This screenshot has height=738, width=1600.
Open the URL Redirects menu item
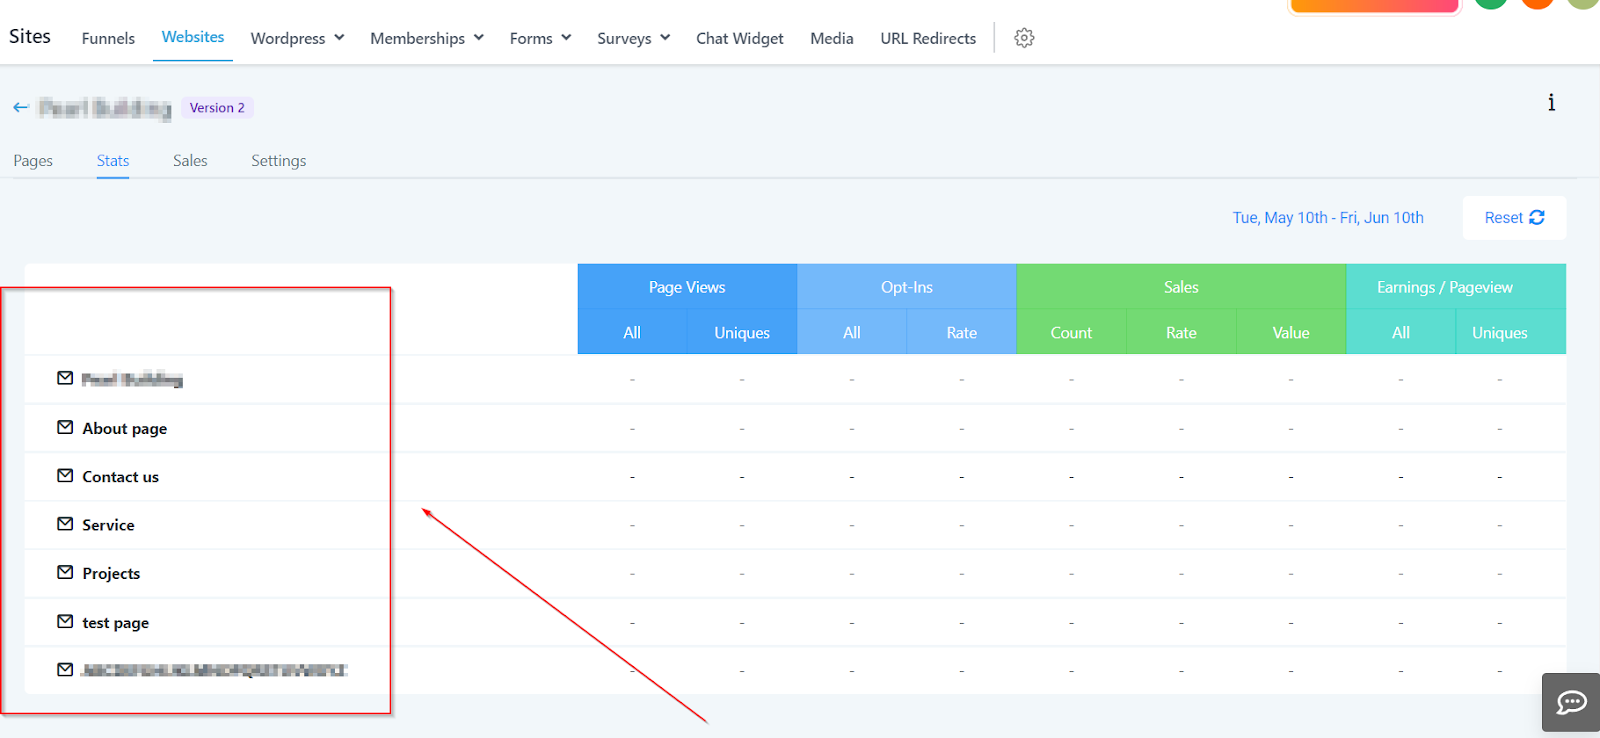pos(928,38)
